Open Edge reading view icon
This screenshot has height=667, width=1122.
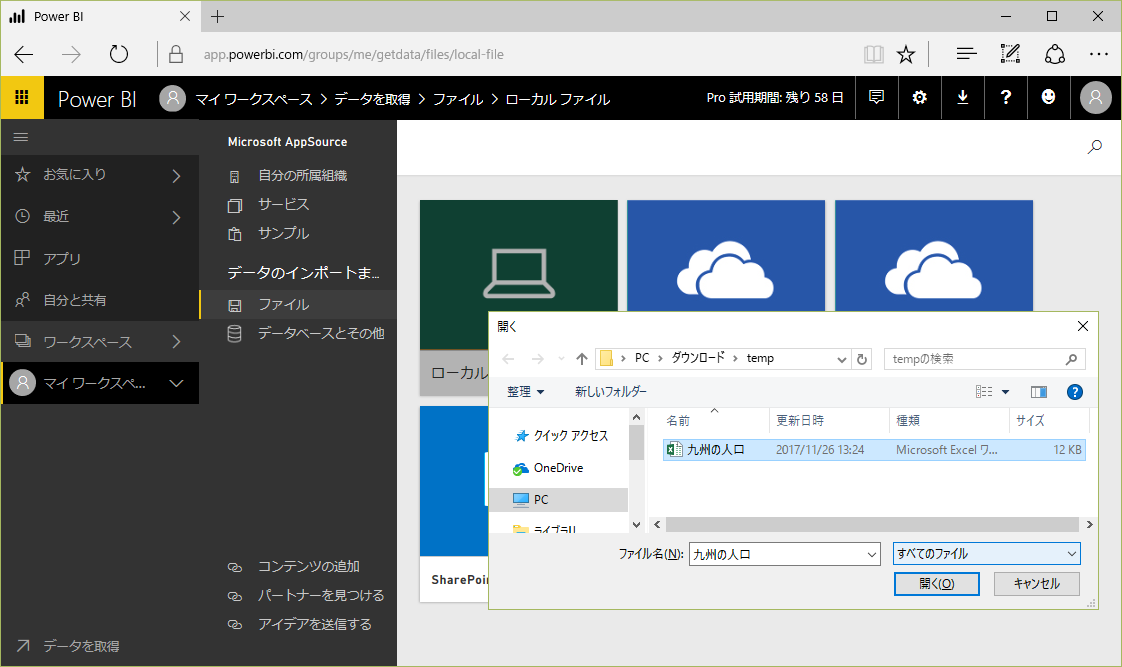tap(874, 54)
